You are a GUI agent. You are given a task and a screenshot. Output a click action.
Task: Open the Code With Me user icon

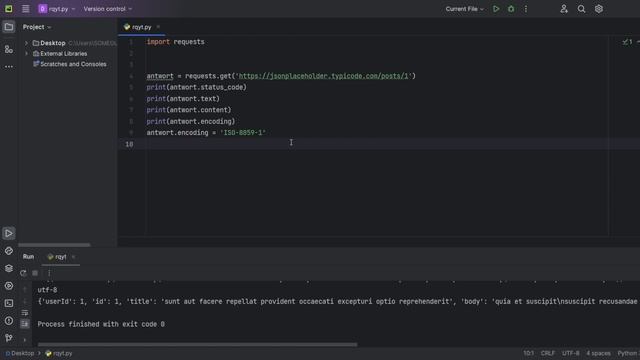click(x=564, y=9)
